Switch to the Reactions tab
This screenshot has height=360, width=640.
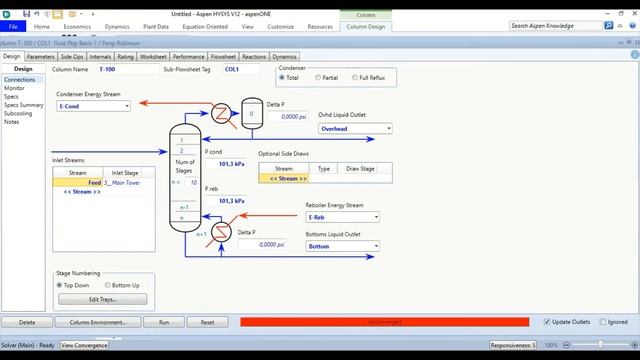[x=254, y=57]
